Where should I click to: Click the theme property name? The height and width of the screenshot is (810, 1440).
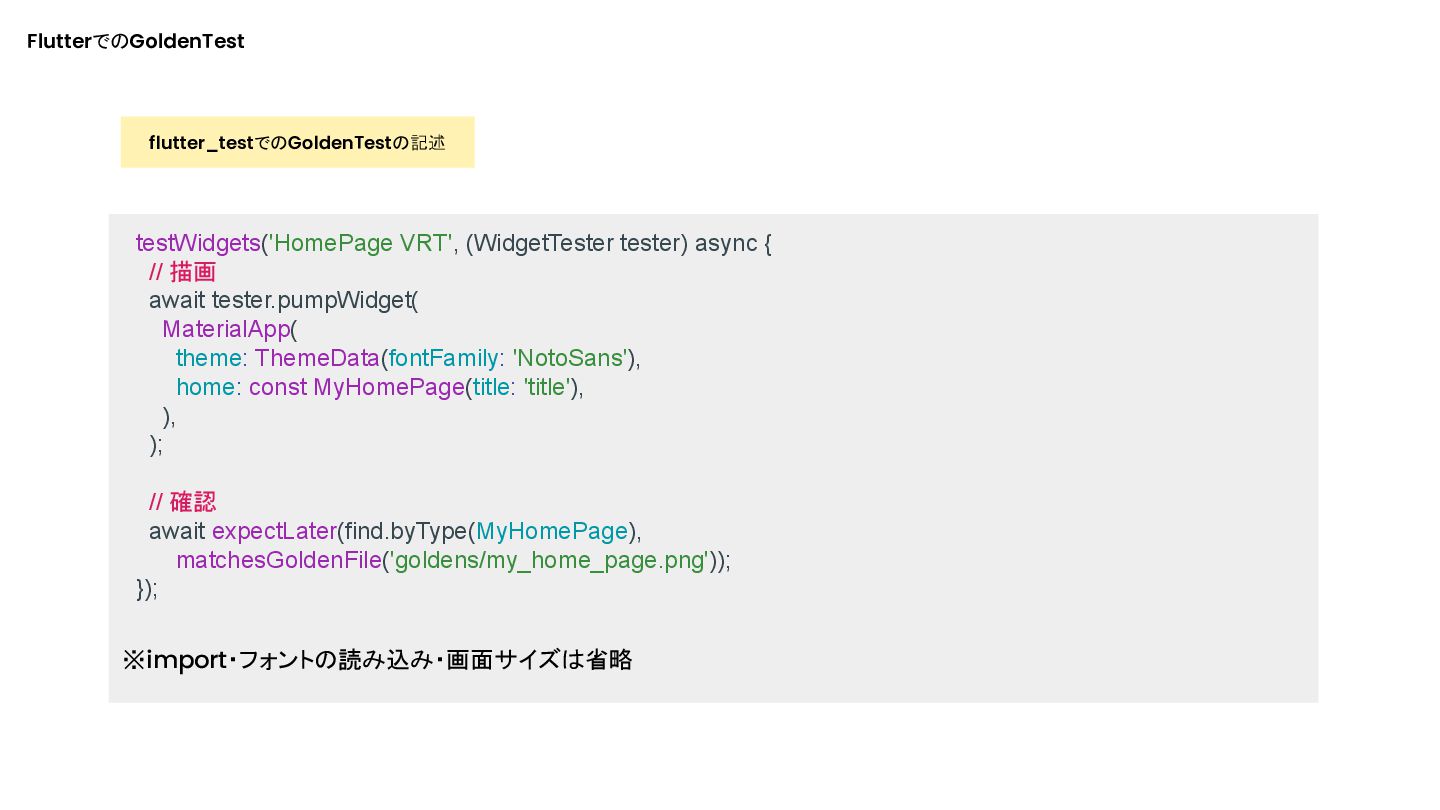click(208, 358)
